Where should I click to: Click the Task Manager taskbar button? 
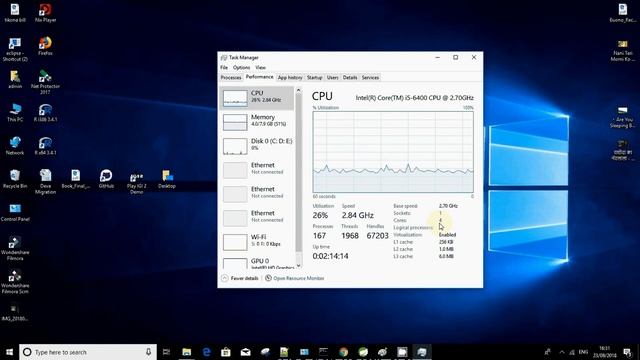click(422, 352)
